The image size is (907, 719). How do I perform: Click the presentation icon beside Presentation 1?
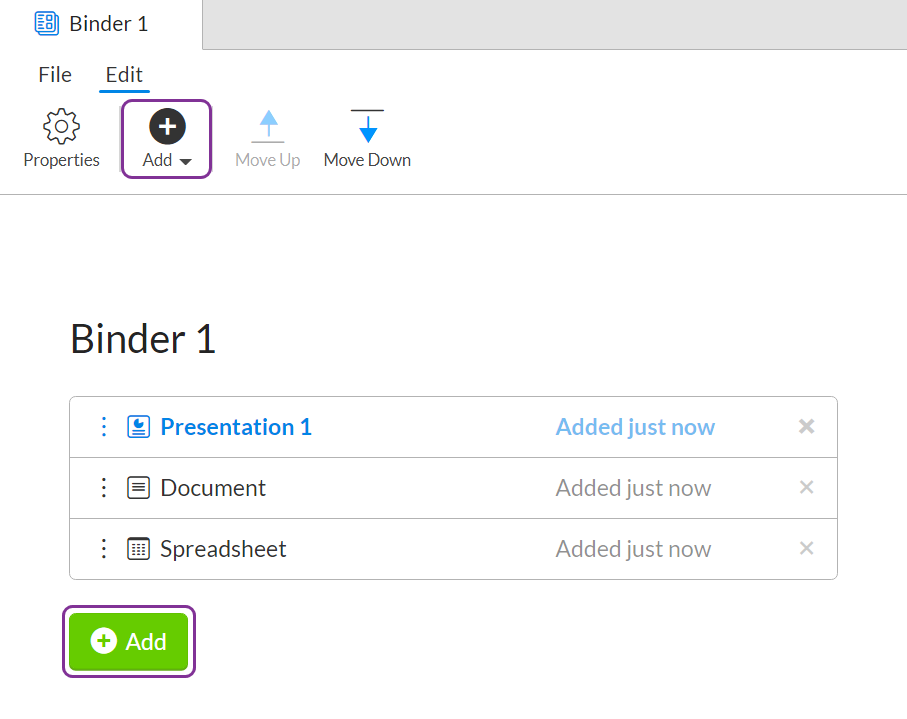coord(141,426)
